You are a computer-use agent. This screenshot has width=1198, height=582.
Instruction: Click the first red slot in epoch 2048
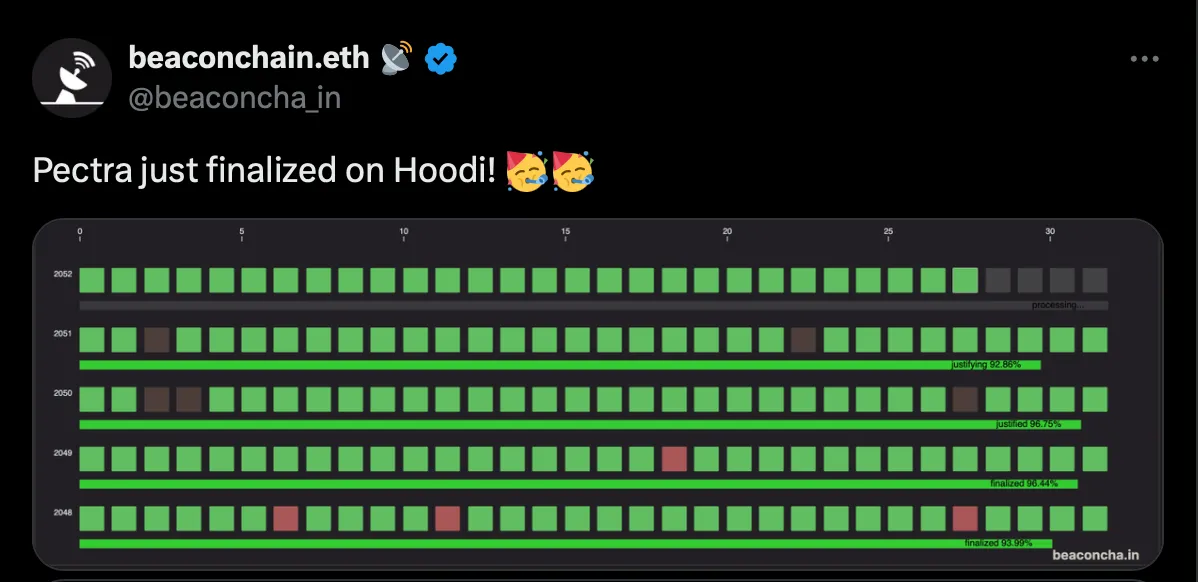pyautogui.click(x=286, y=519)
